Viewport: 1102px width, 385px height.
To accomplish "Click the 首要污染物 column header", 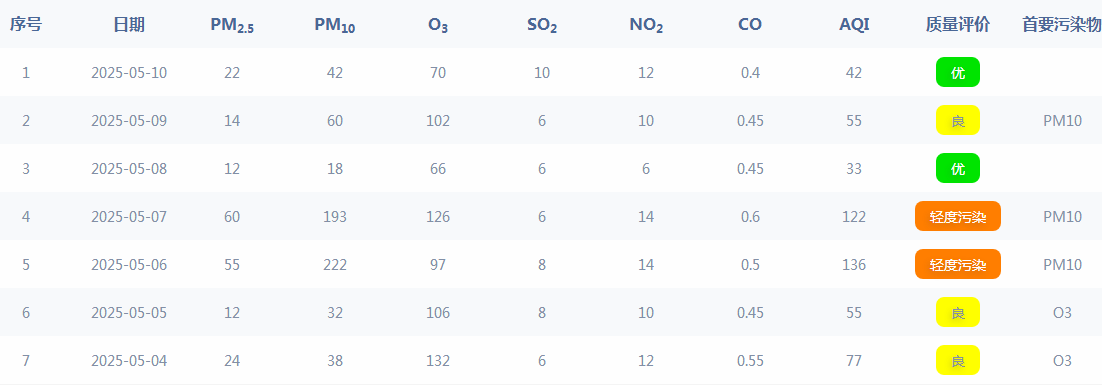I will coord(1061,25).
